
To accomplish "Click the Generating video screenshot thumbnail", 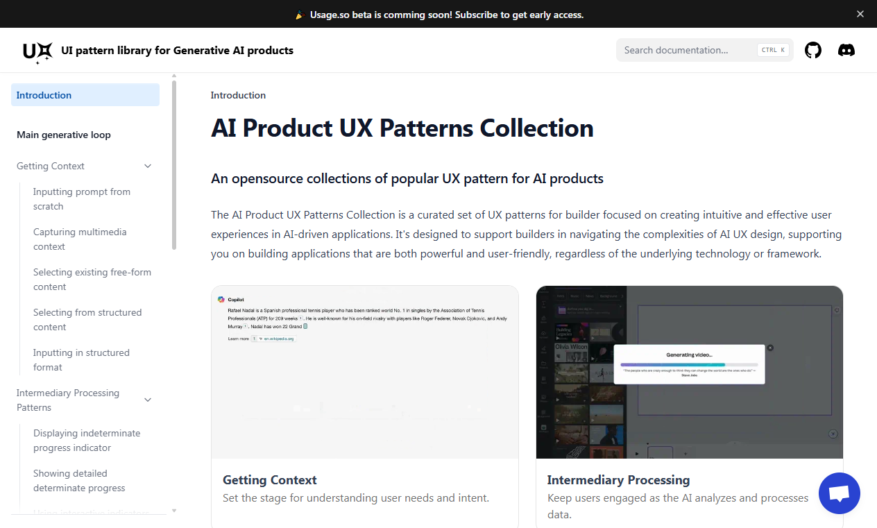I will 689,373.
